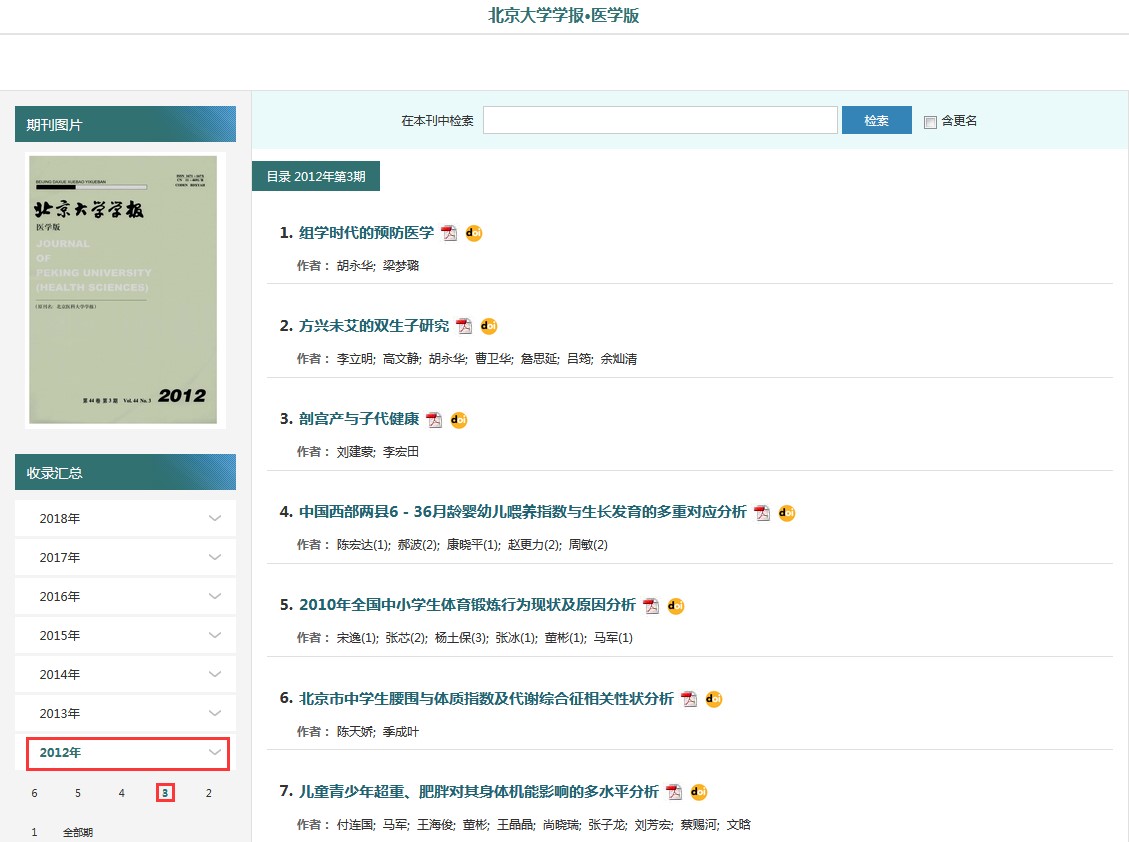Focus the 在本刊中检索 search field

660,120
